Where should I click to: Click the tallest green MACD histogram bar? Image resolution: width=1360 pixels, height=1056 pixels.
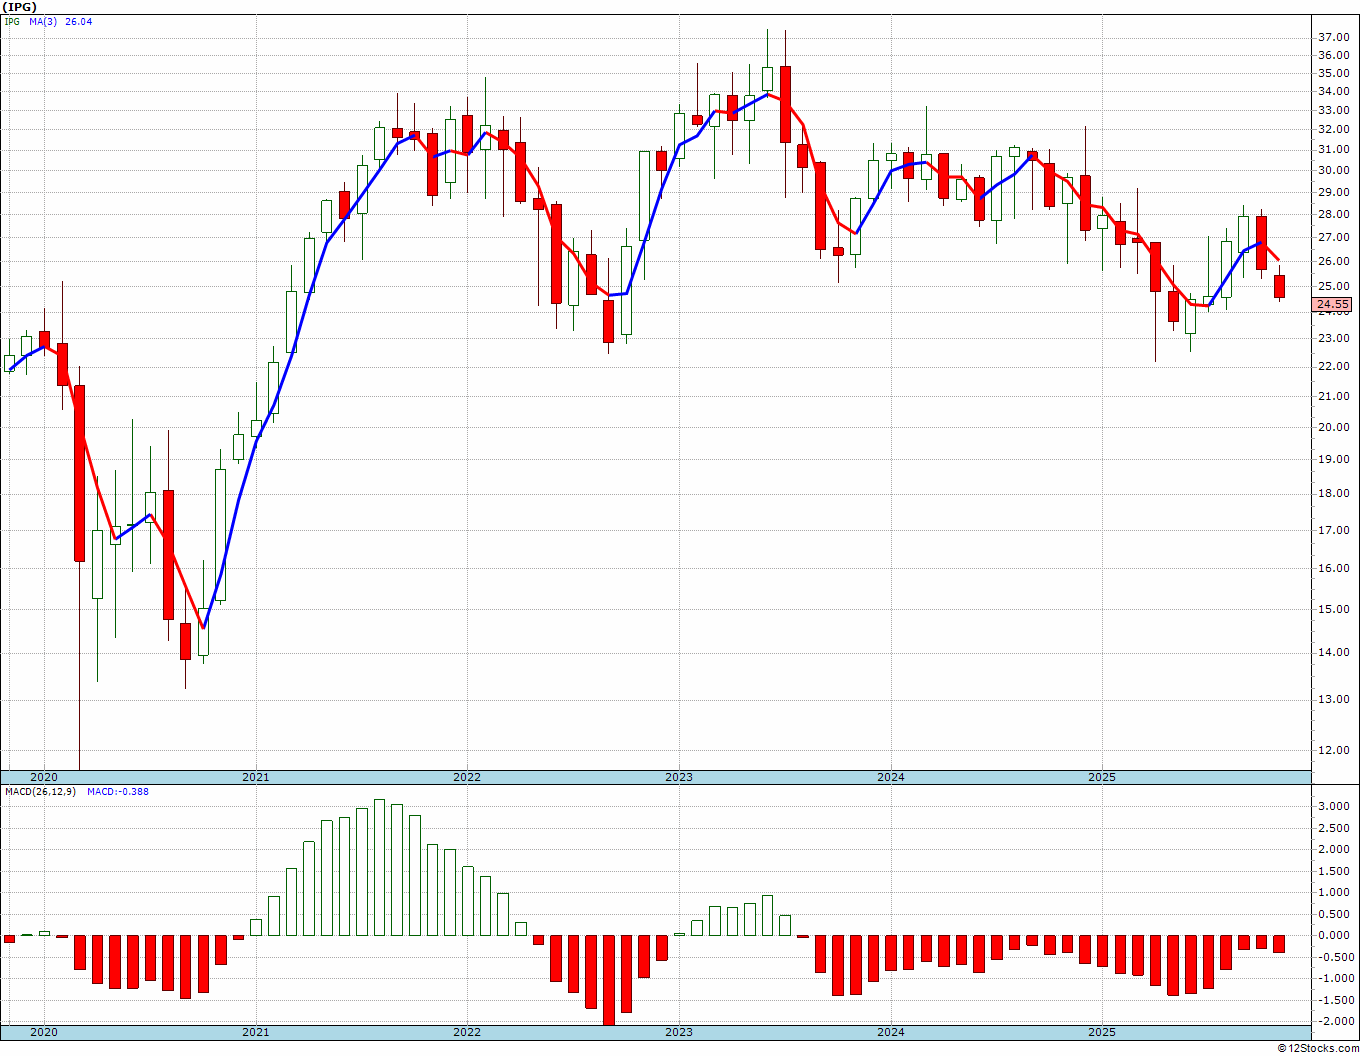(379, 867)
